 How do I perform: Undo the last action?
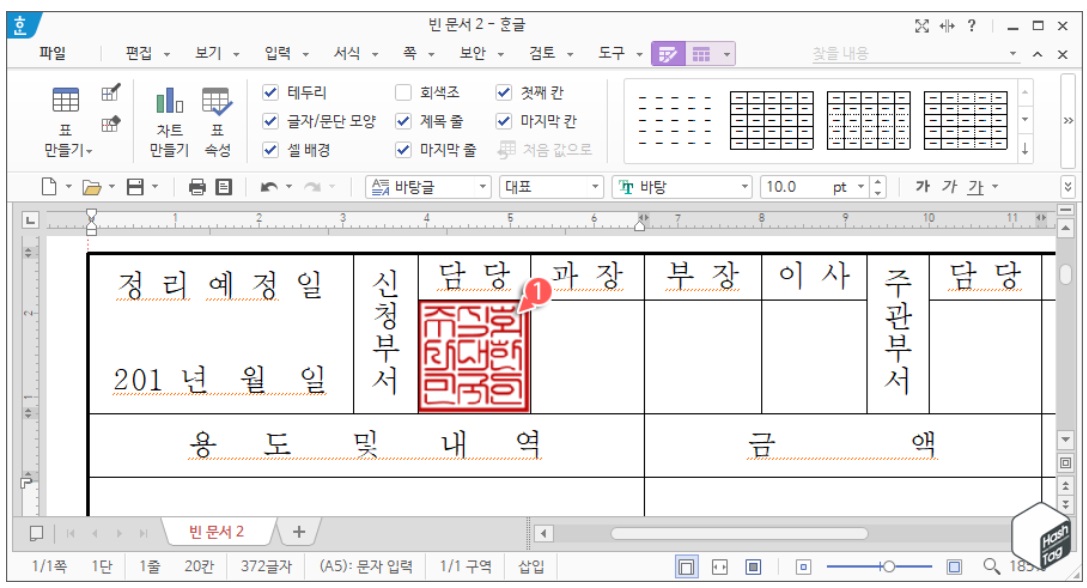[269, 187]
